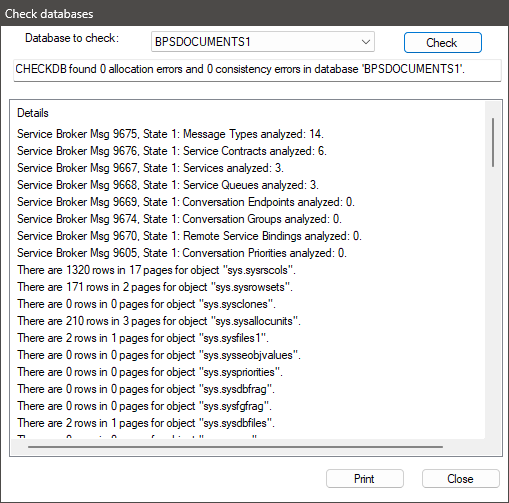Click the Print button
Image resolution: width=509 pixels, height=503 pixels.
click(365, 479)
